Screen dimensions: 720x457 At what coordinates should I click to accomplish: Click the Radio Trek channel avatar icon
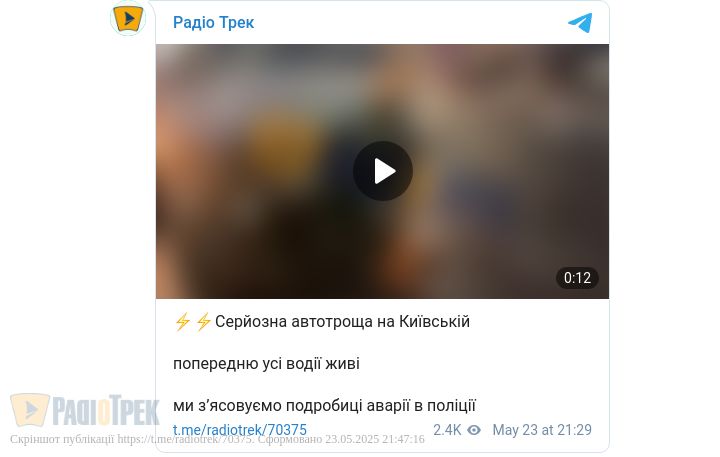pyautogui.click(x=128, y=18)
